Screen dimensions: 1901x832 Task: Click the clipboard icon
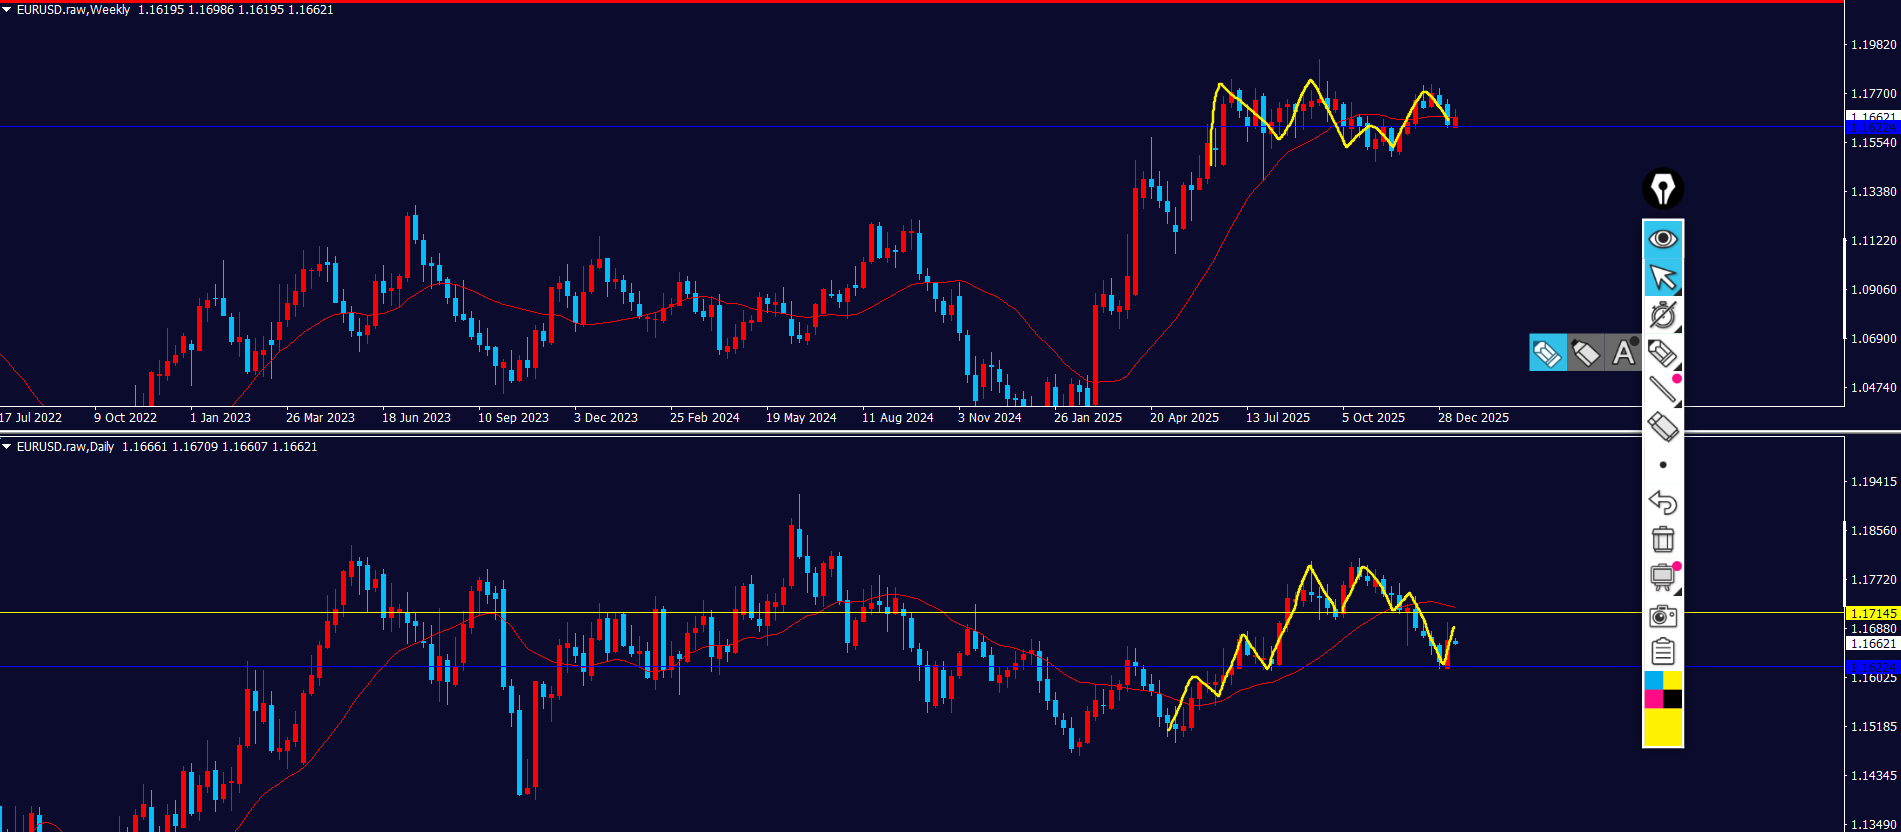tap(1663, 652)
